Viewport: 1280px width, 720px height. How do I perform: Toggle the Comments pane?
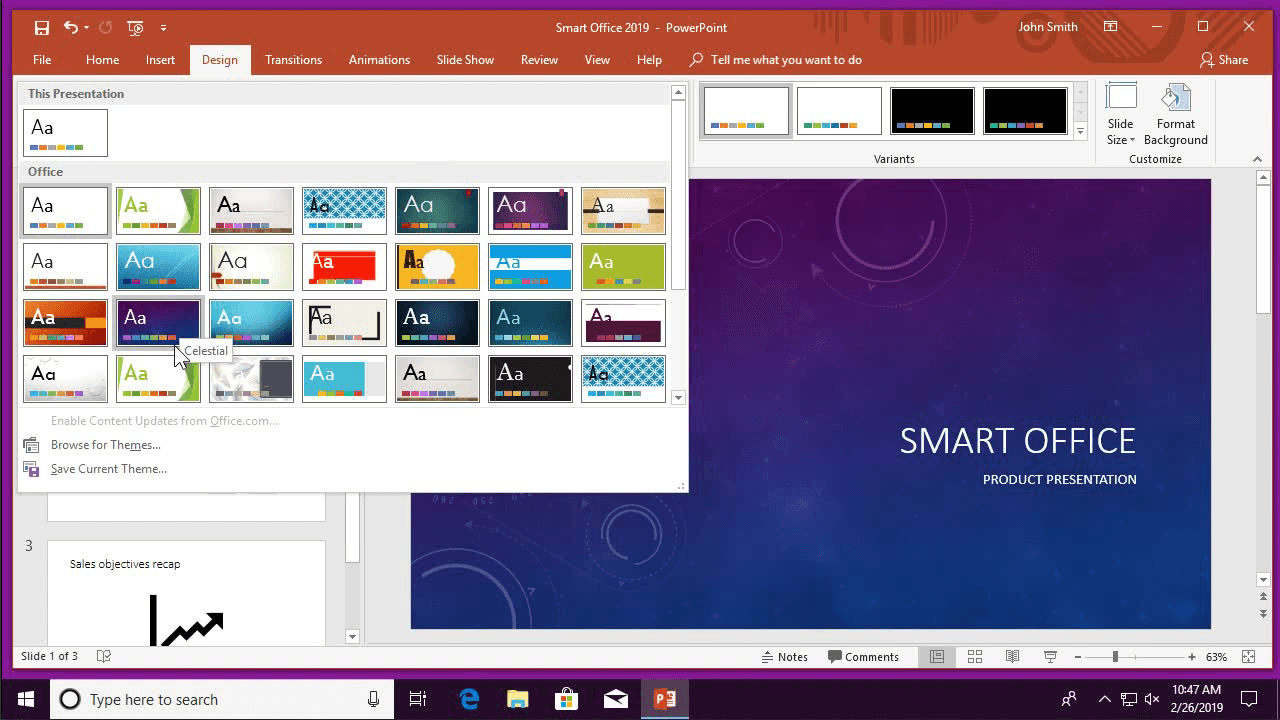[x=864, y=656]
